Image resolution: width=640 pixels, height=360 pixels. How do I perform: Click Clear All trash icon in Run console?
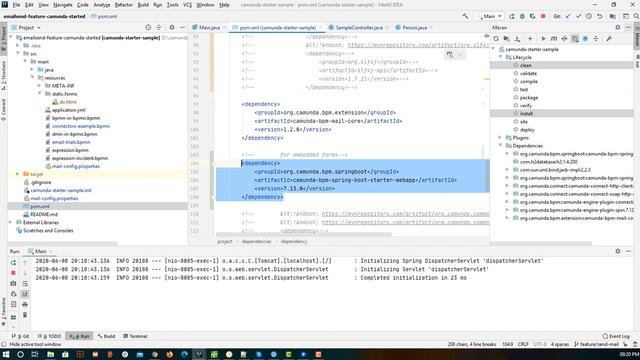click(x=25, y=315)
